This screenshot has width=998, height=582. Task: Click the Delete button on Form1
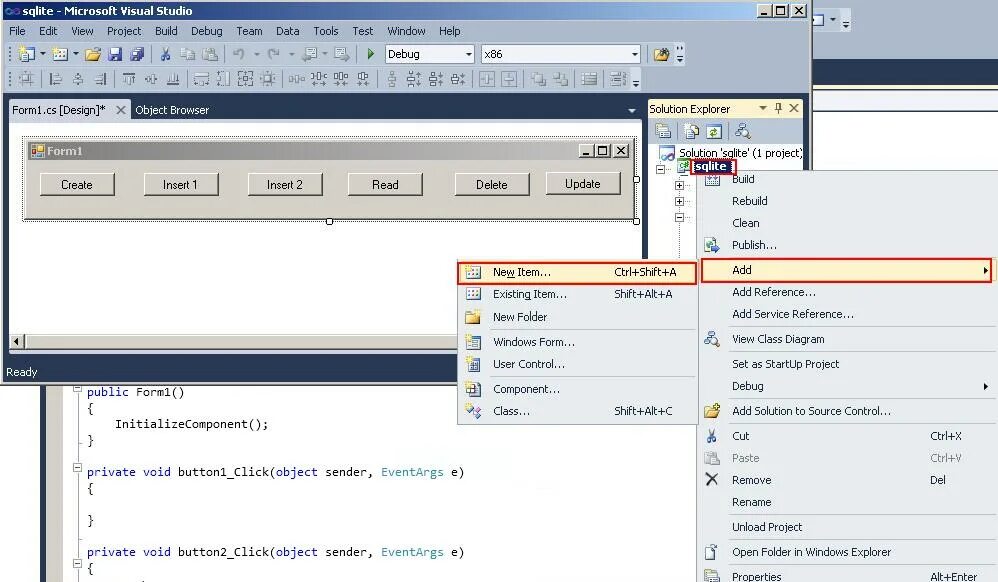[491, 185]
